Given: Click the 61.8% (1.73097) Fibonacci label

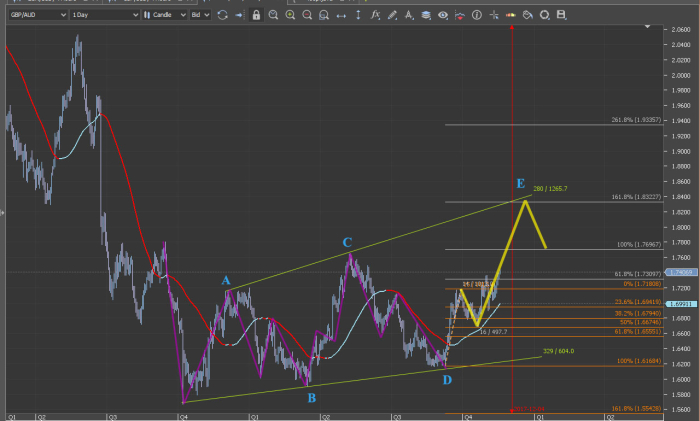Looking at the screenshot, I should point(638,274).
